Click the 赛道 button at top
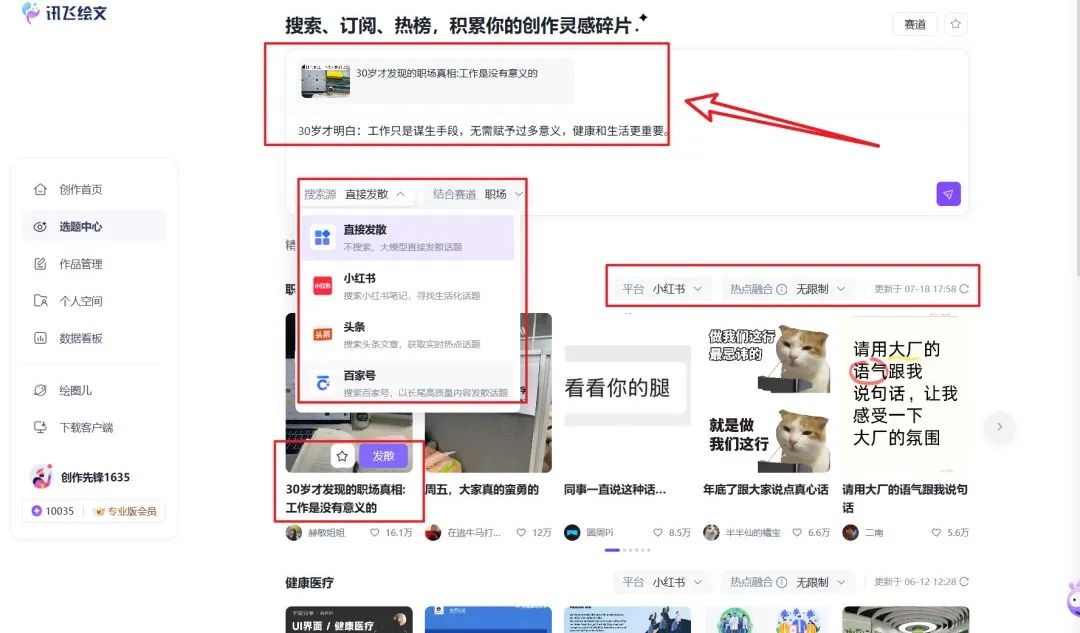The image size is (1080, 633). pyautogui.click(x=915, y=24)
